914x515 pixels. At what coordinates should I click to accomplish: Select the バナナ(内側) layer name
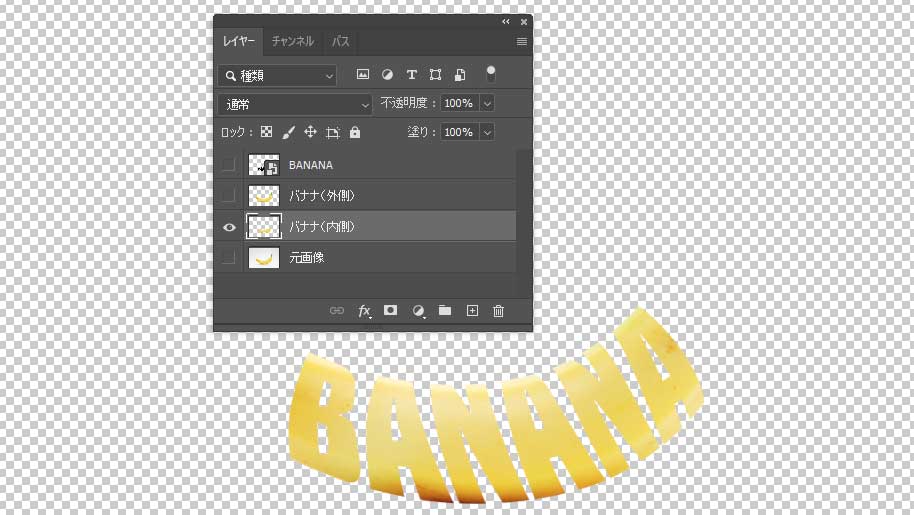pyautogui.click(x=322, y=227)
